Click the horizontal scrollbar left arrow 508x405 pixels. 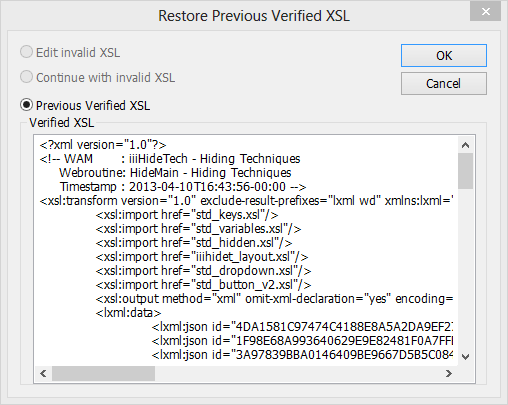click(x=43, y=373)
